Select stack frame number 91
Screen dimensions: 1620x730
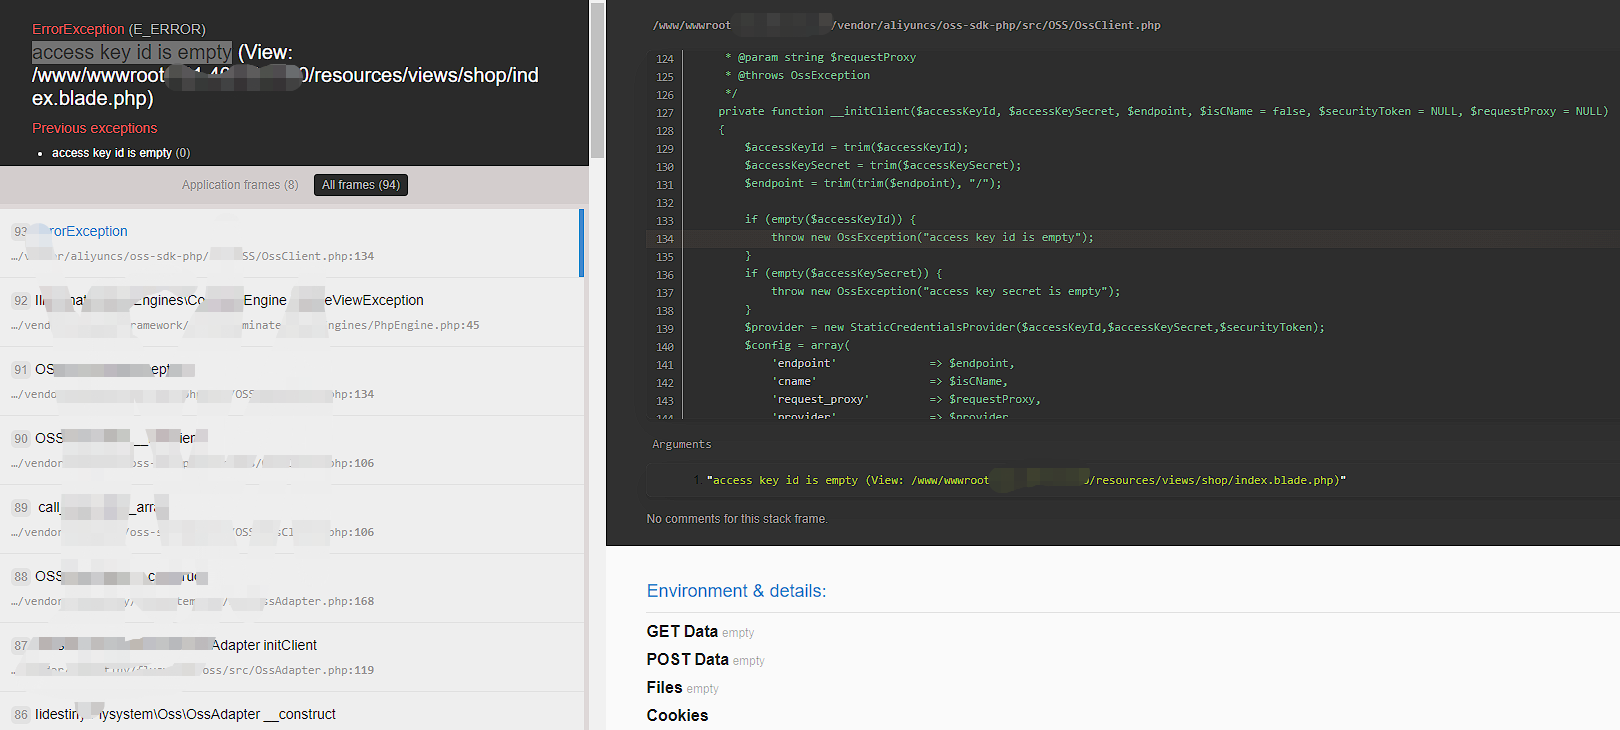[292, 381]
